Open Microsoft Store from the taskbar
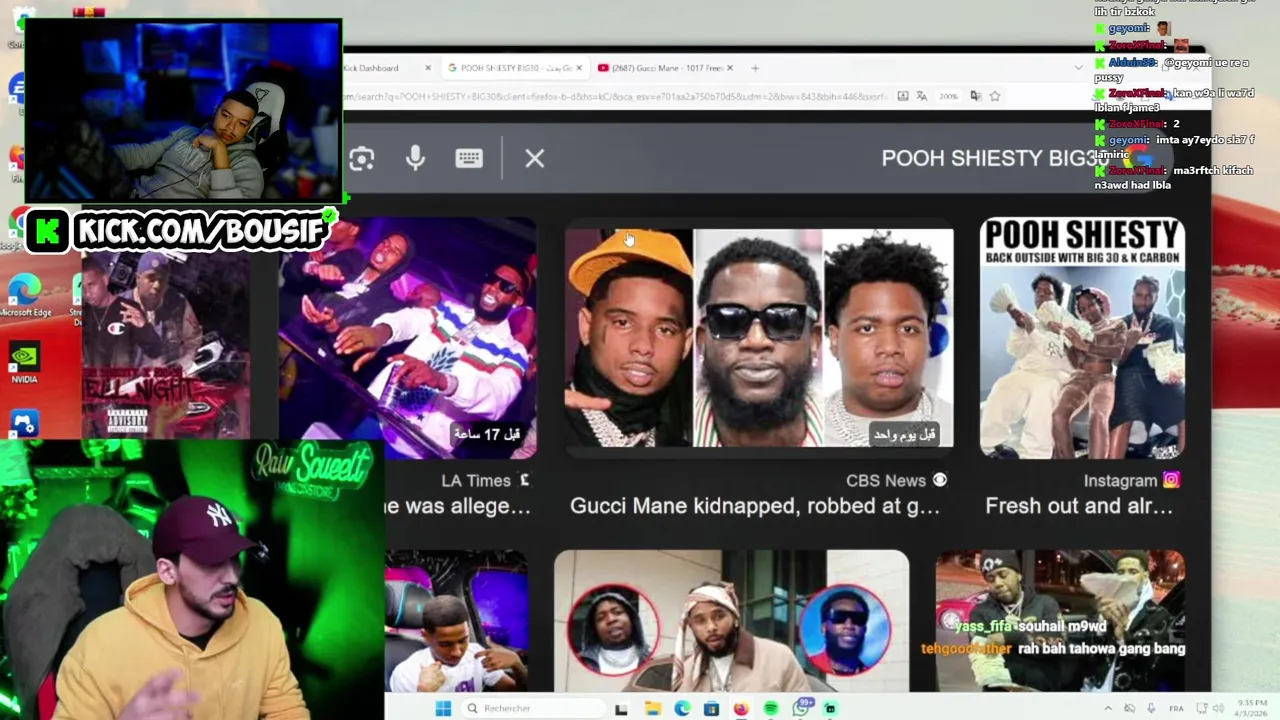The width and height of the screenshot is (1280, 720). click(711, 708)
